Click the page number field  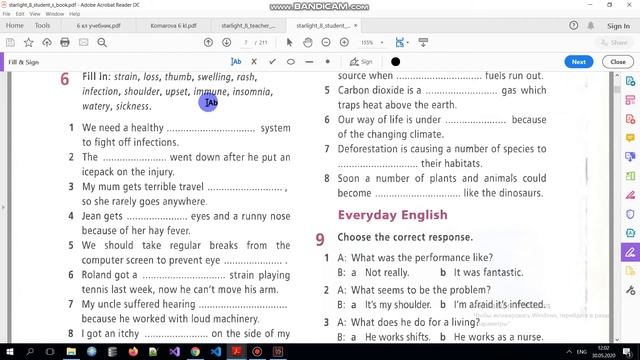pos(246,42)
